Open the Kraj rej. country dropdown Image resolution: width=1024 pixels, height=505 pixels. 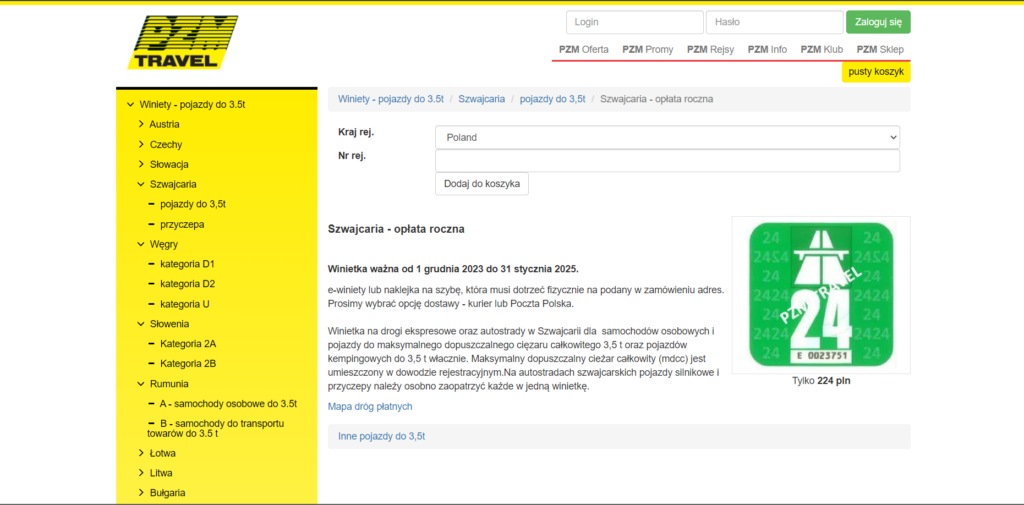click(667, 137)
